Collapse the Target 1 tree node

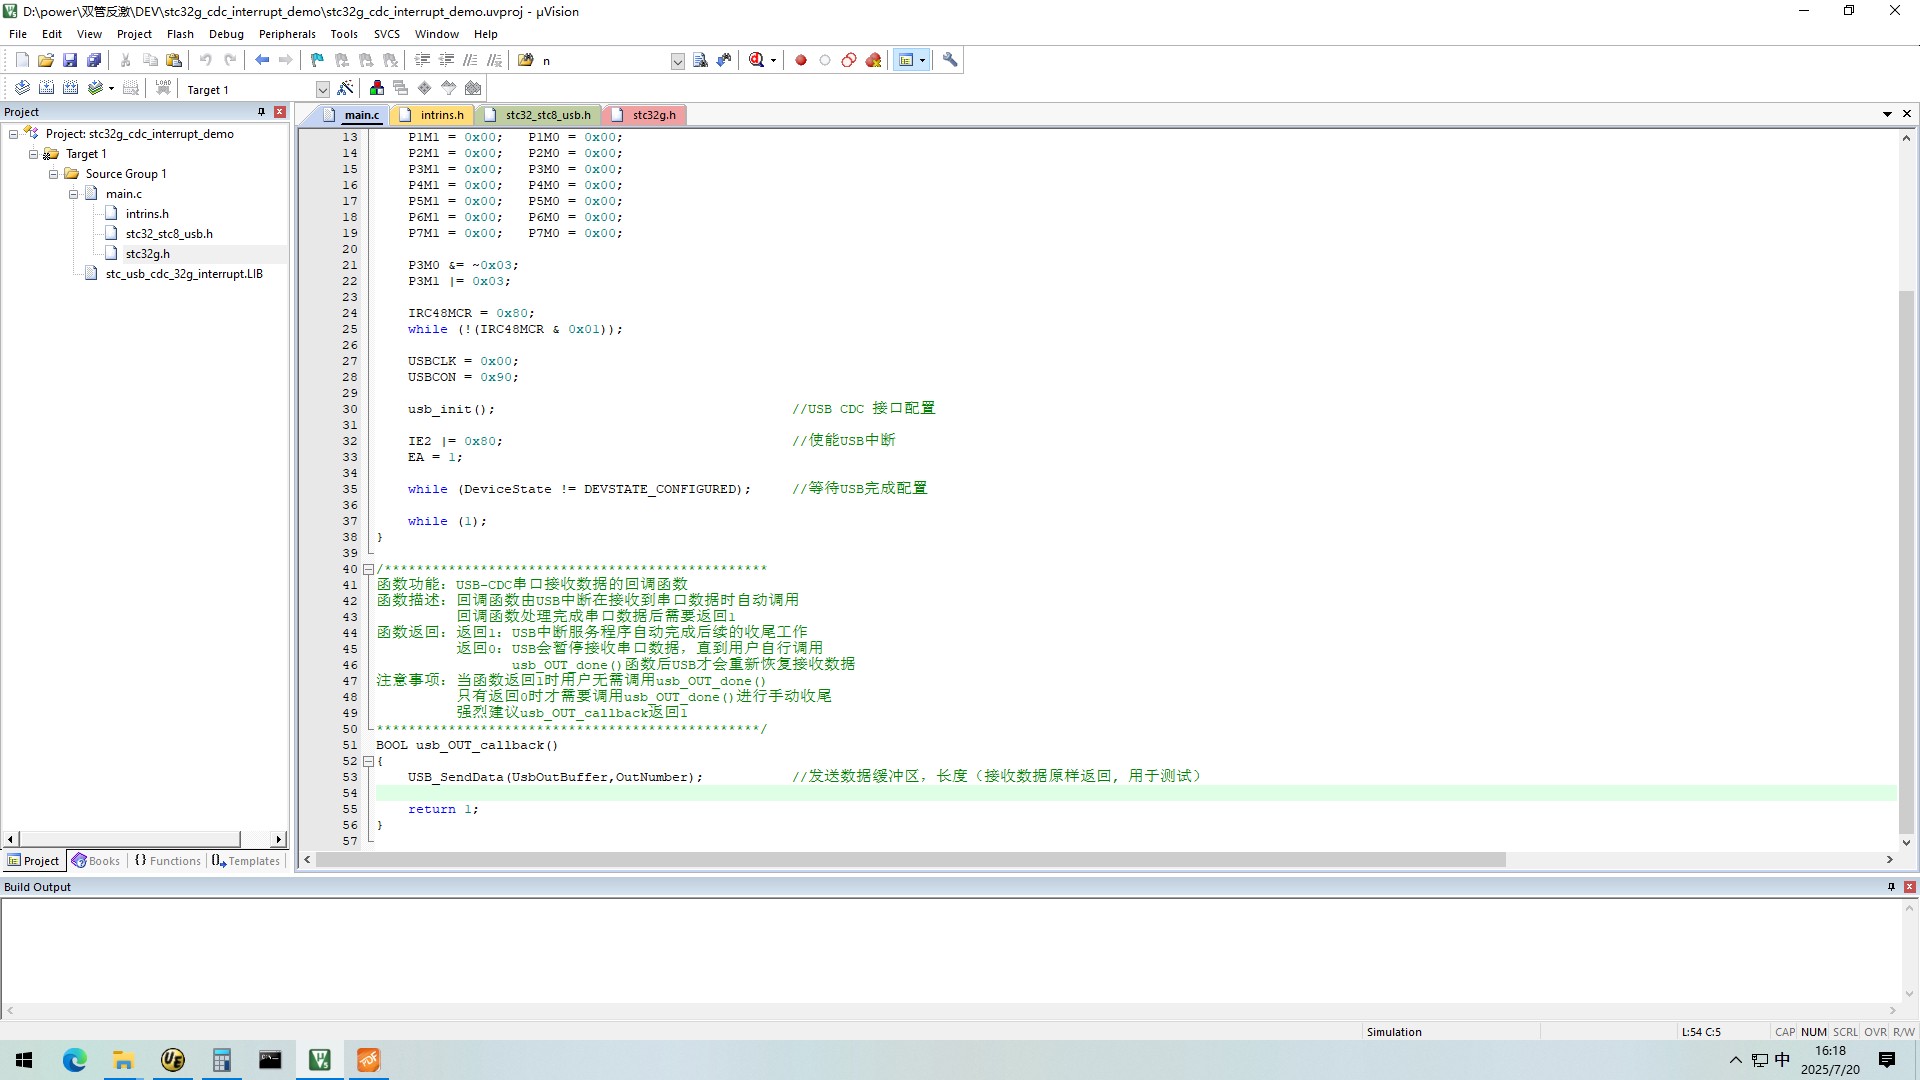[x=34, y=154]
